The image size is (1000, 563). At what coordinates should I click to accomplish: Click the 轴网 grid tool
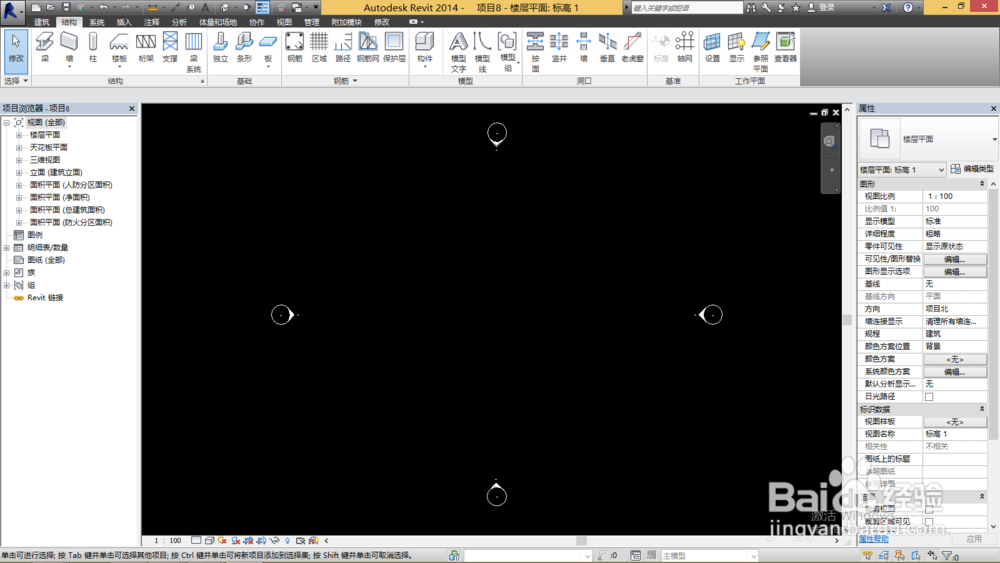coord(685,47)
